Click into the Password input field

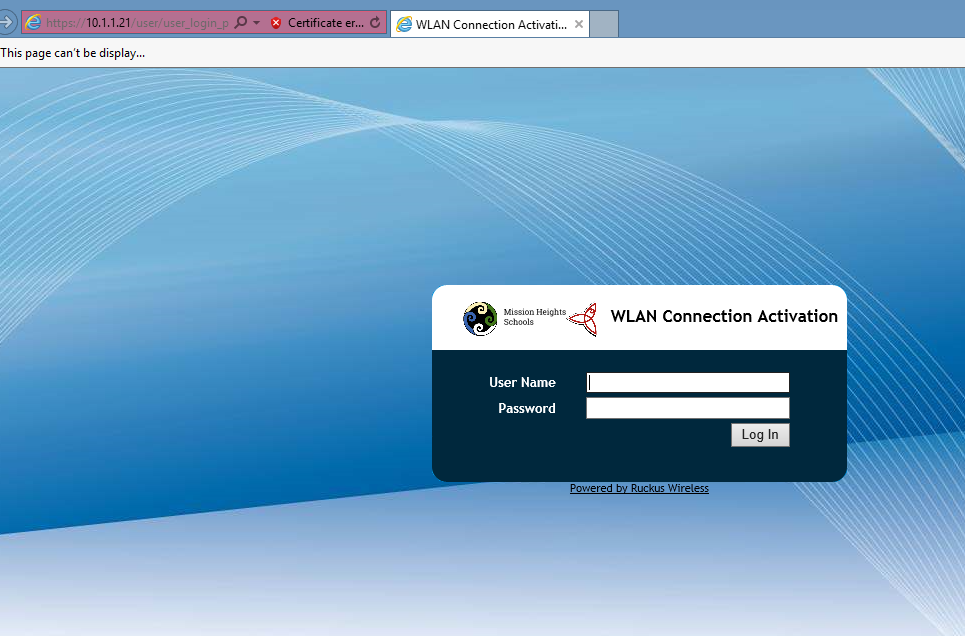click(687, 408)
